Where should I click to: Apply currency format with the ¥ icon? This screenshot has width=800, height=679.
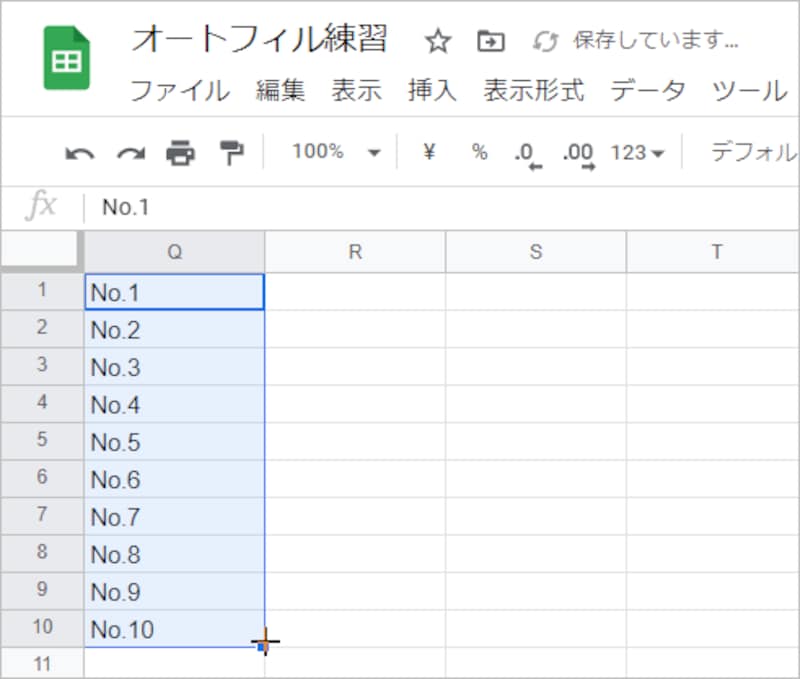tap(428, 152)
